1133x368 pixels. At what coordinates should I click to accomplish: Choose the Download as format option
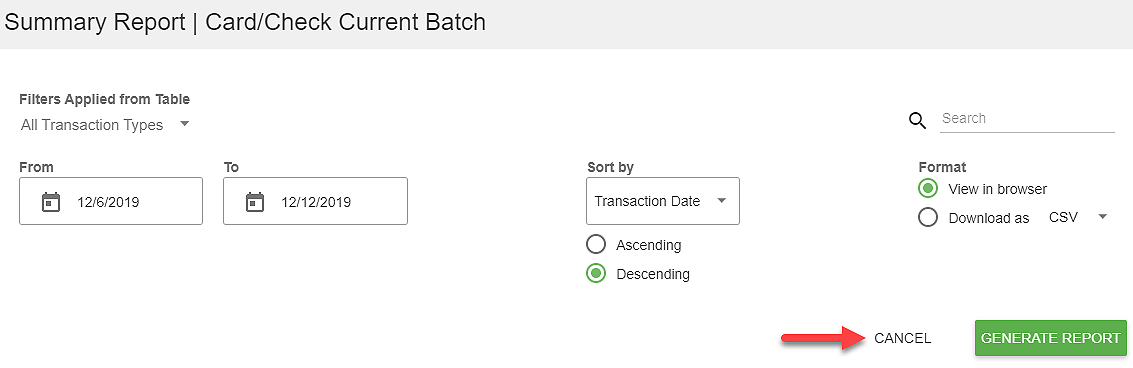928,217
